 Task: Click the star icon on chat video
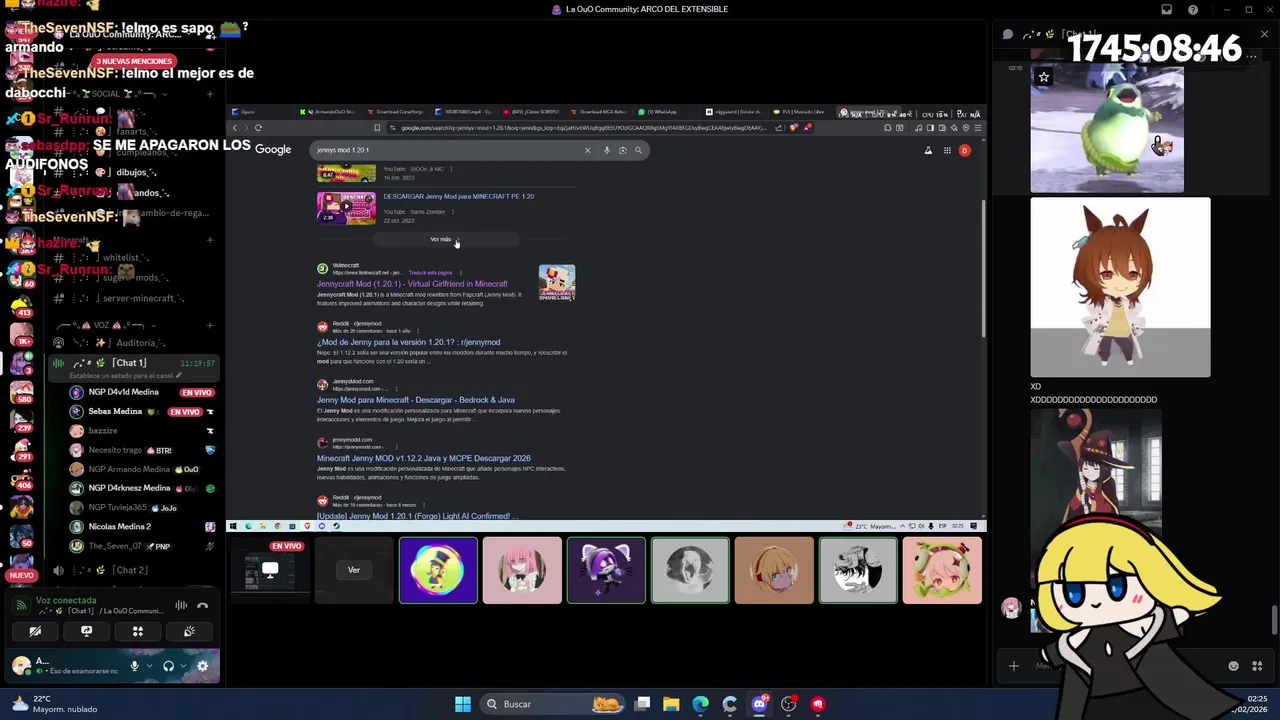tap(1044, 77)
